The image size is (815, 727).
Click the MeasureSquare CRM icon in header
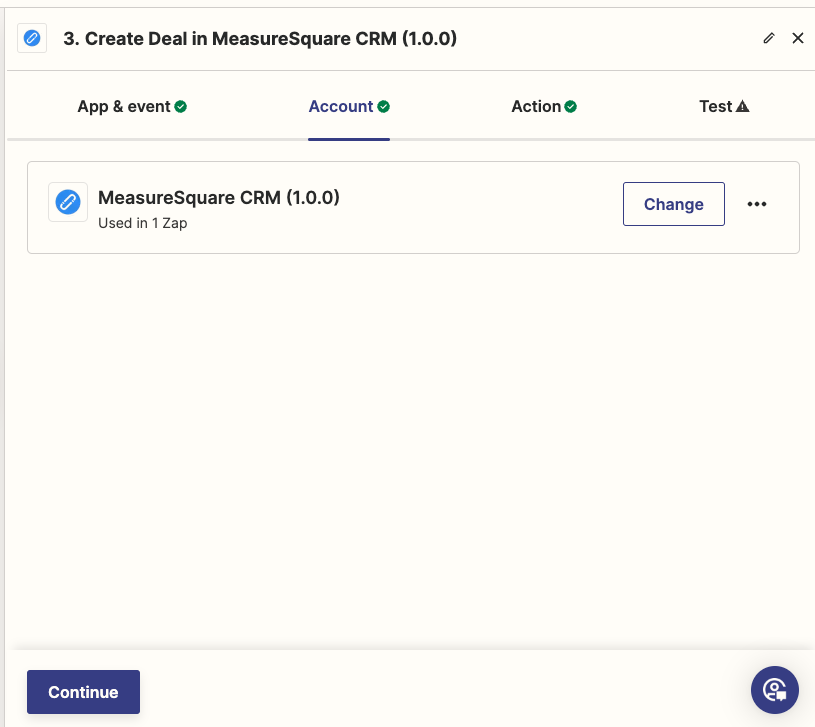point(32,38)
